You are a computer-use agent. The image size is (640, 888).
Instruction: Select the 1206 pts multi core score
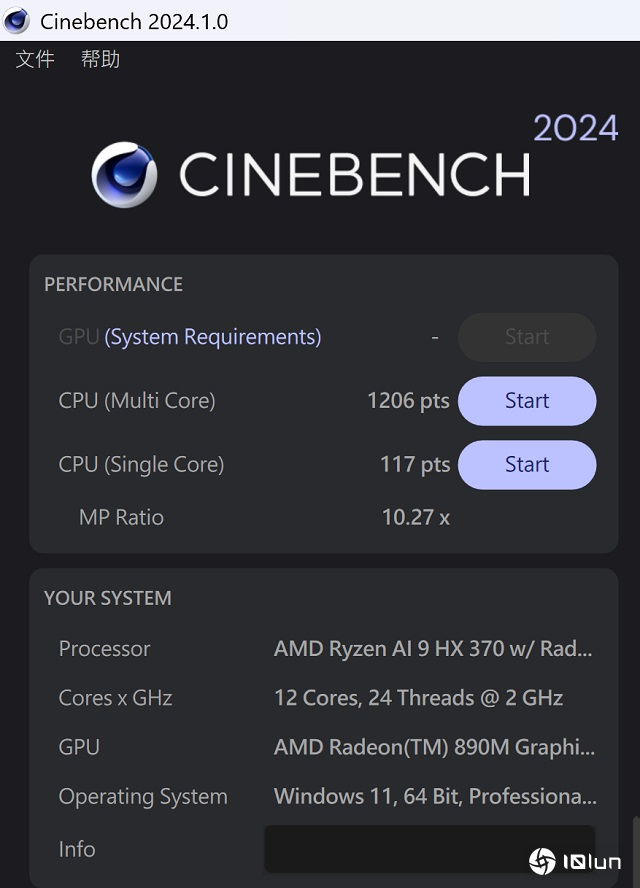click(x=408, y=401)
